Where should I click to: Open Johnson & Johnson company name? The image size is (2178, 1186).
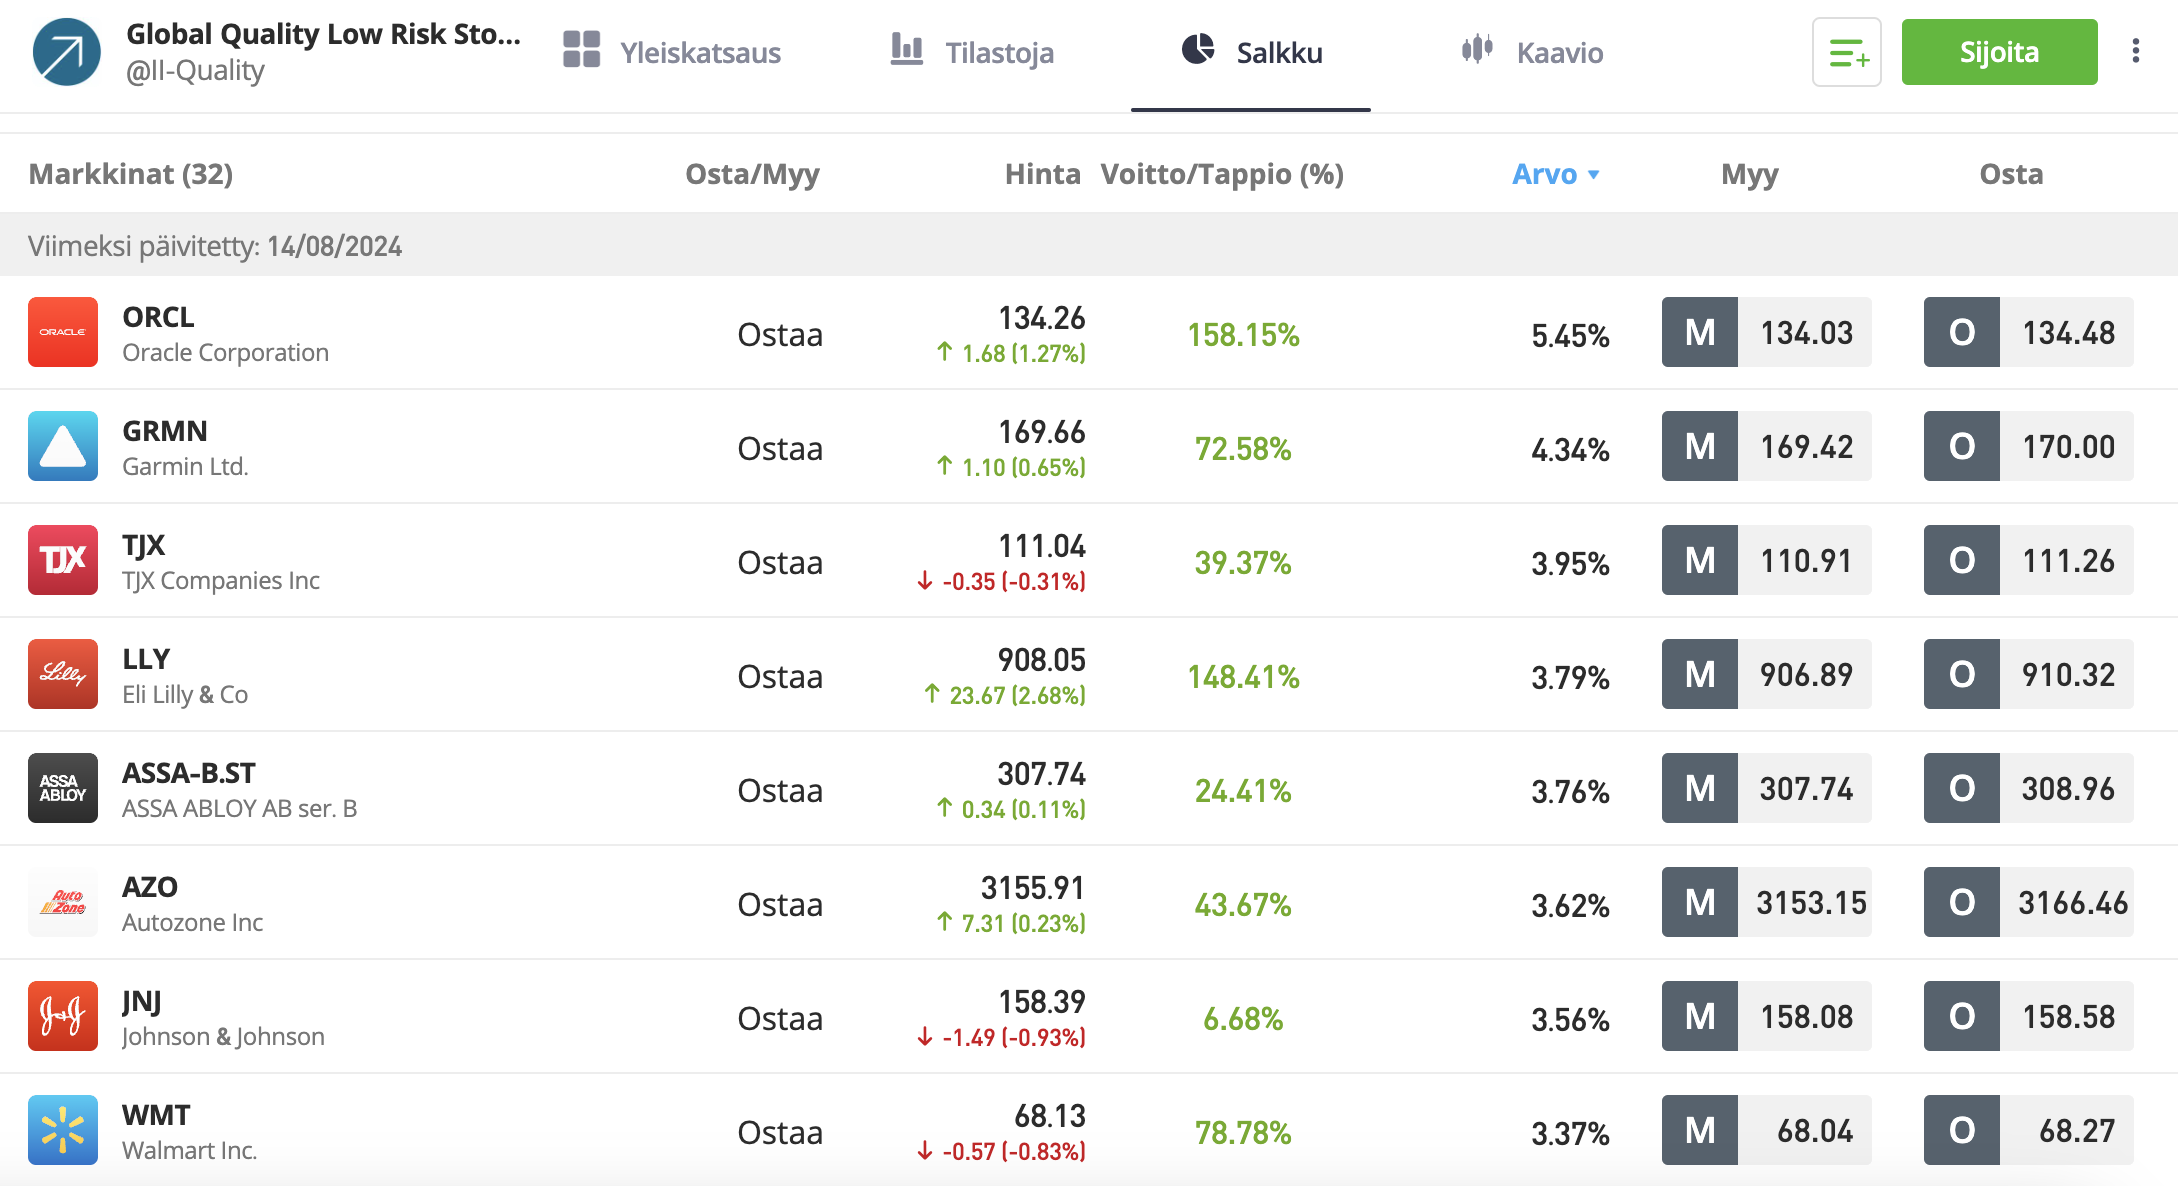pyautogui.click(x=223, y=1037)
